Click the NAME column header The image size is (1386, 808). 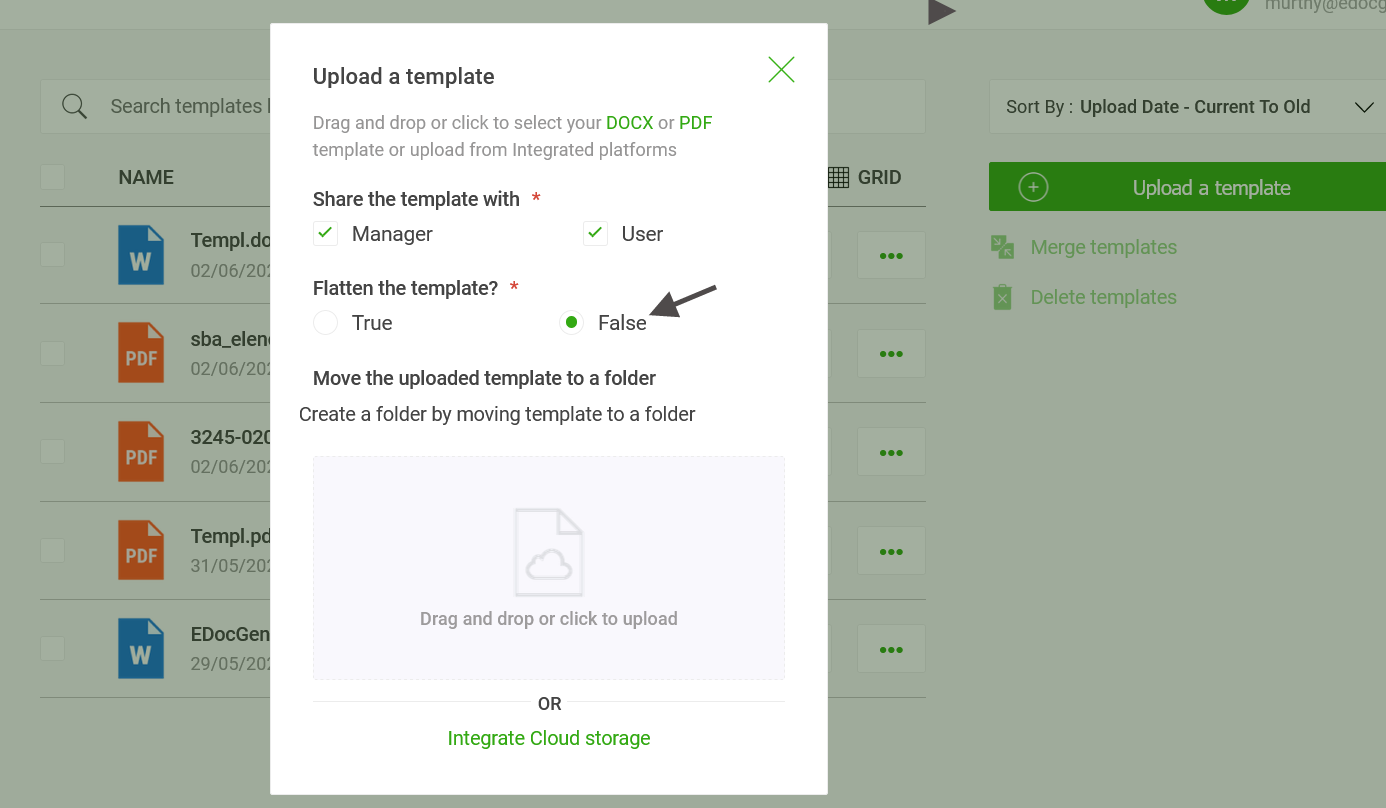(146, 177)
